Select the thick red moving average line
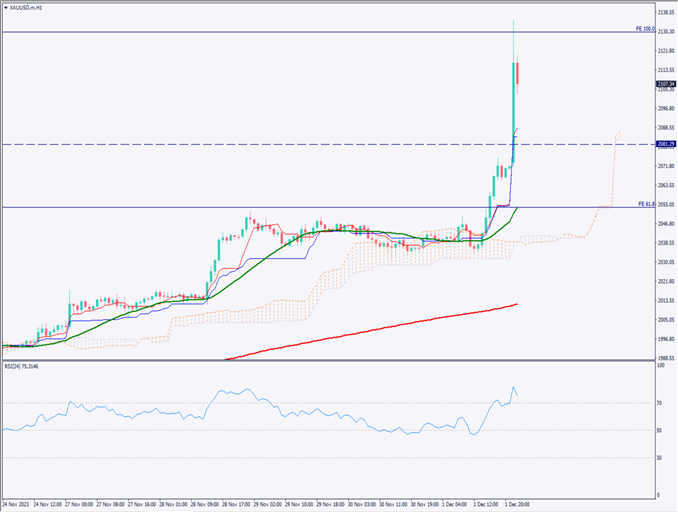The image size is (678, 512). pos(400,325)
